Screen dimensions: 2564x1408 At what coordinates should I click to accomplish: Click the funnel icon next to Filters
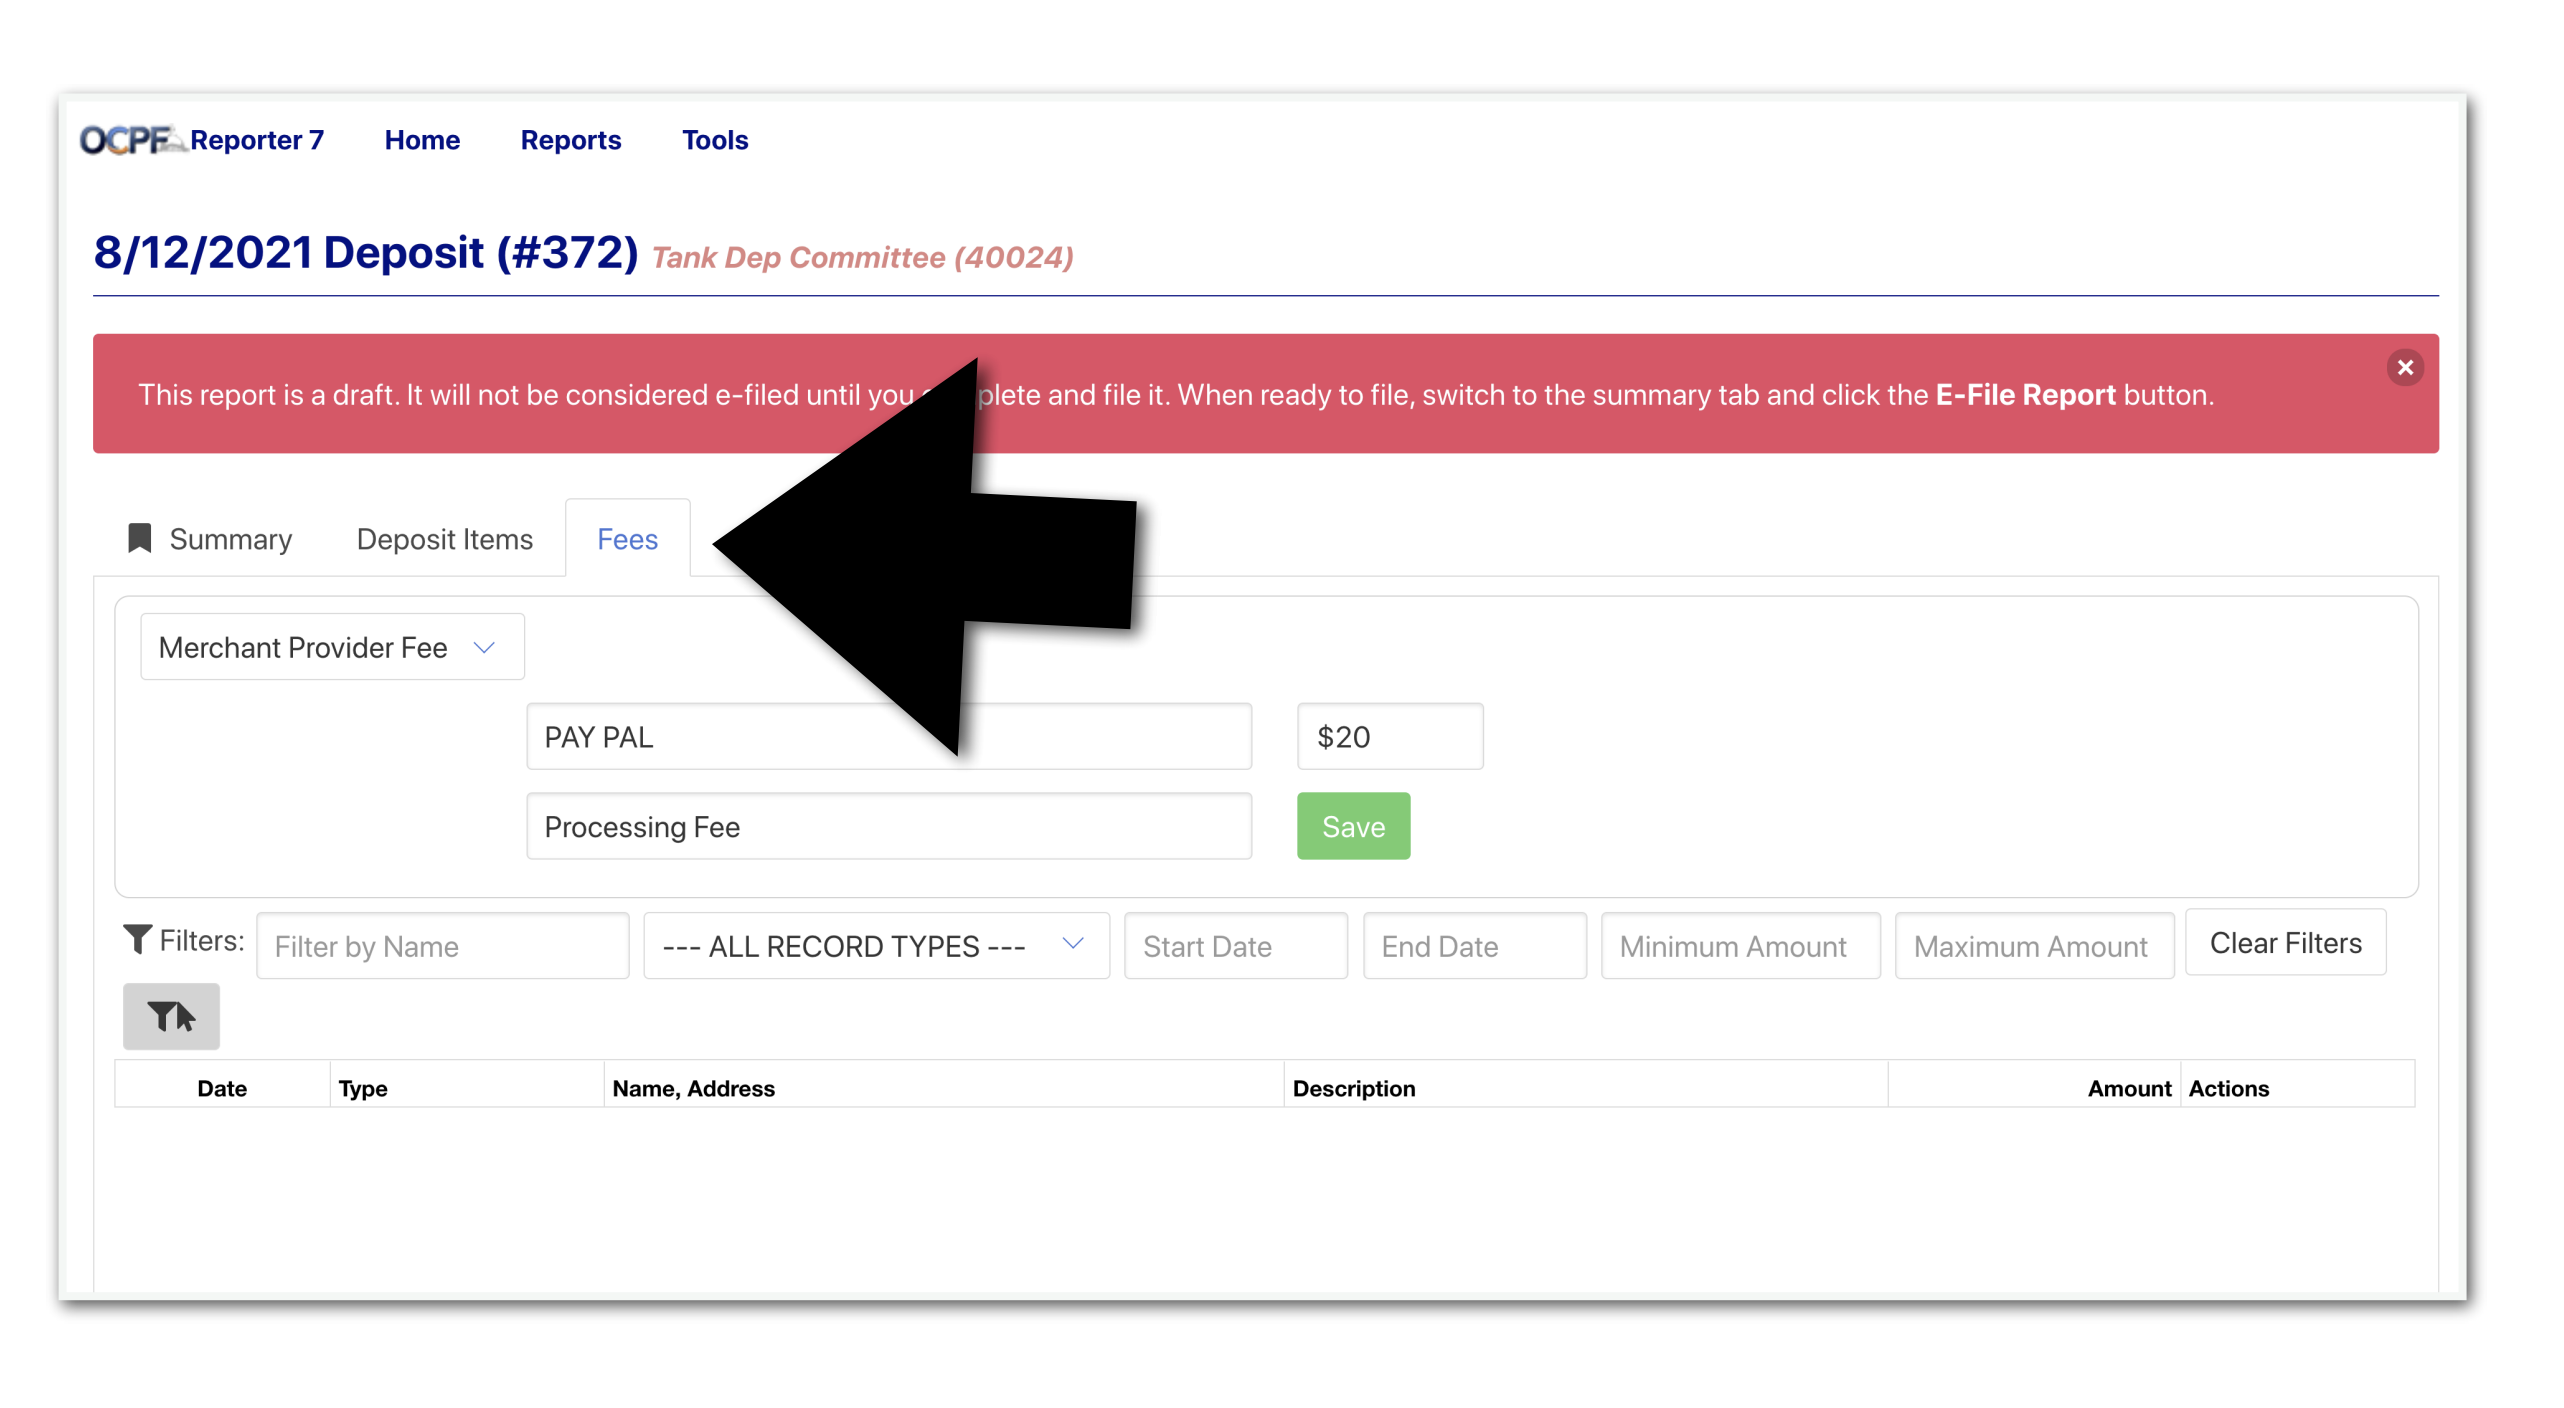point(137,938)
